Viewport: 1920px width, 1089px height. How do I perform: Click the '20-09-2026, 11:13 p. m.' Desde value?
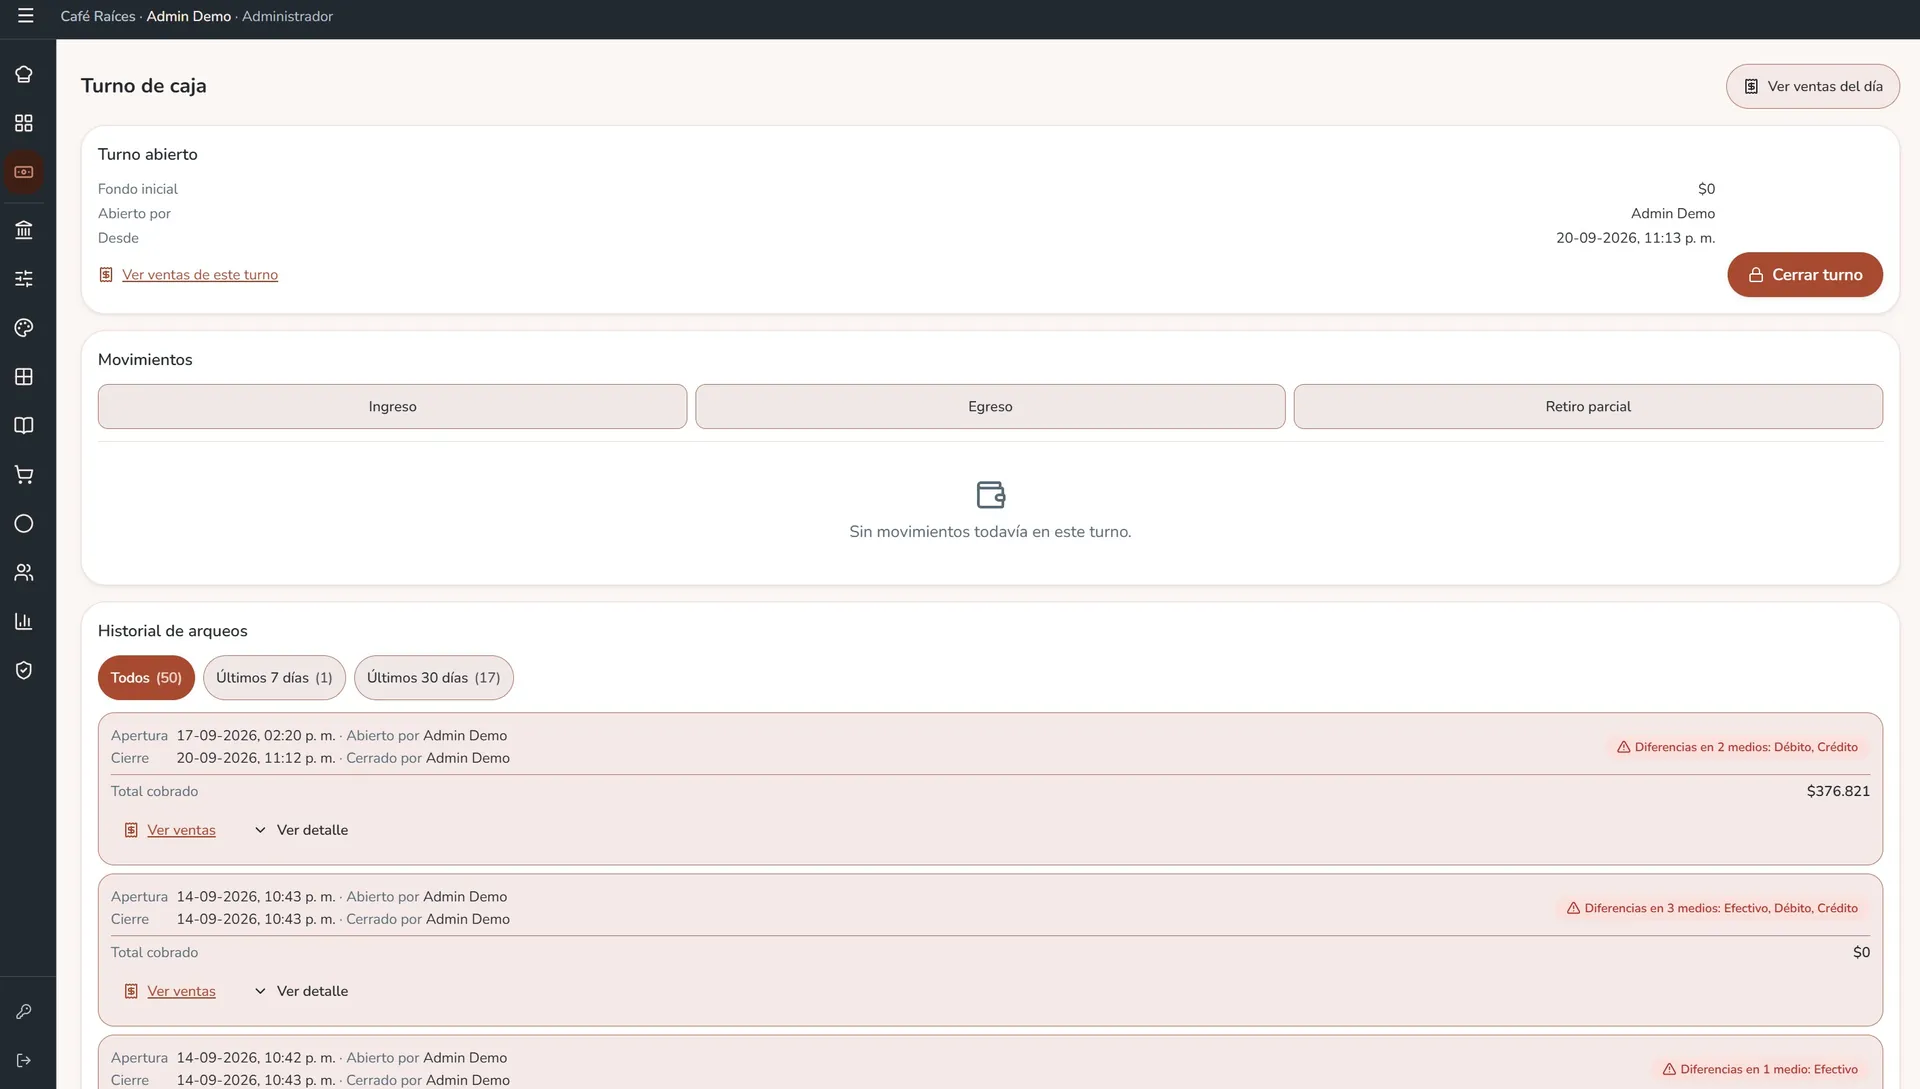coord(1635,238)
